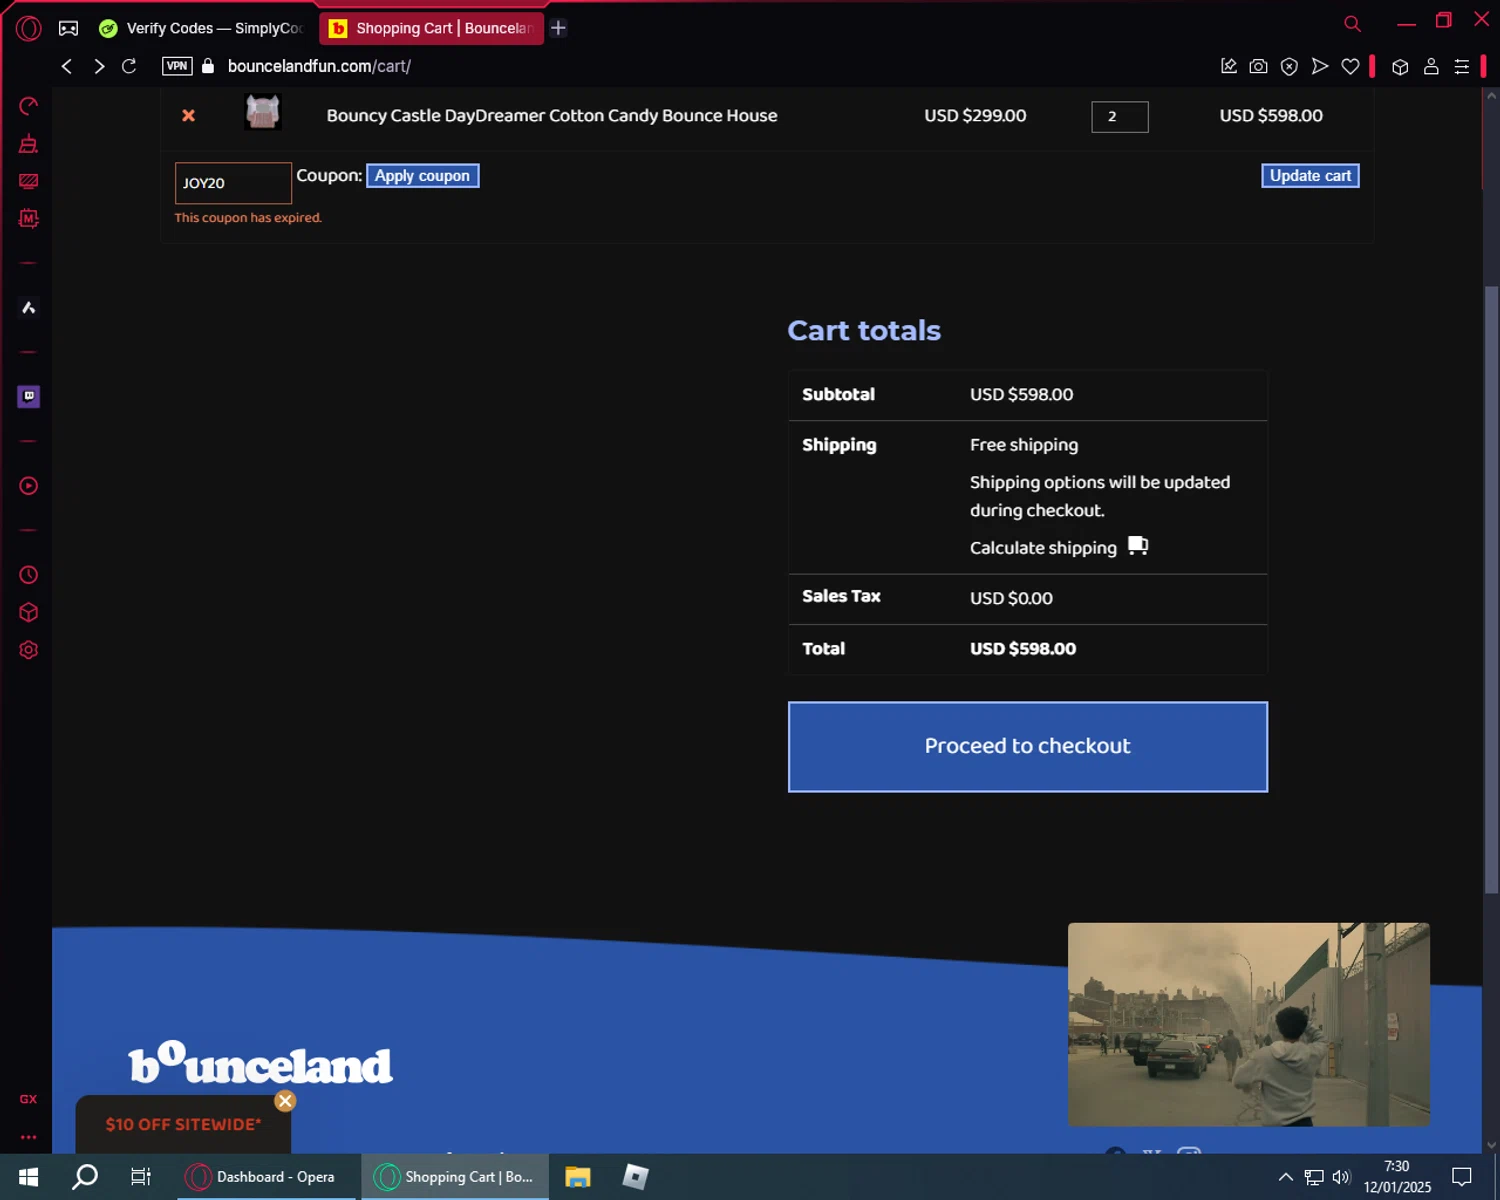
Task: Bookmark page with the heart icon
Action: [1350, 66]
